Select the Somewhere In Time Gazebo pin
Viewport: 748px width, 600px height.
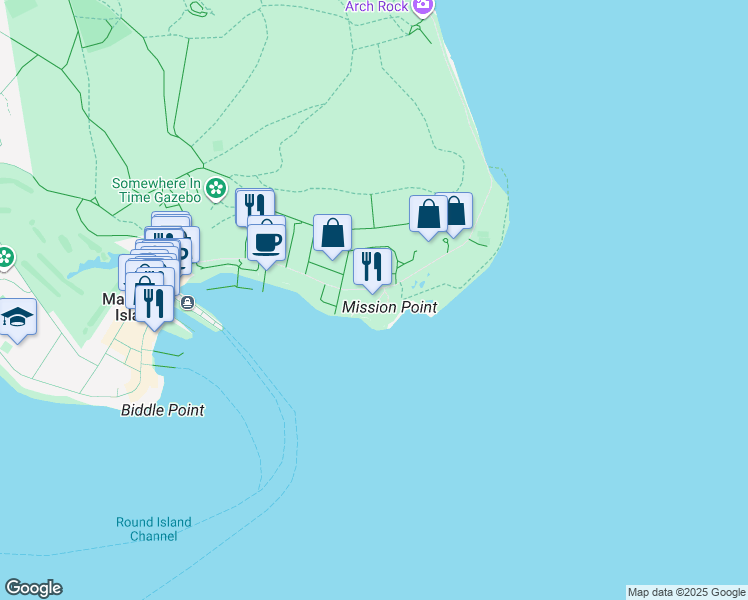pos(217,189)
